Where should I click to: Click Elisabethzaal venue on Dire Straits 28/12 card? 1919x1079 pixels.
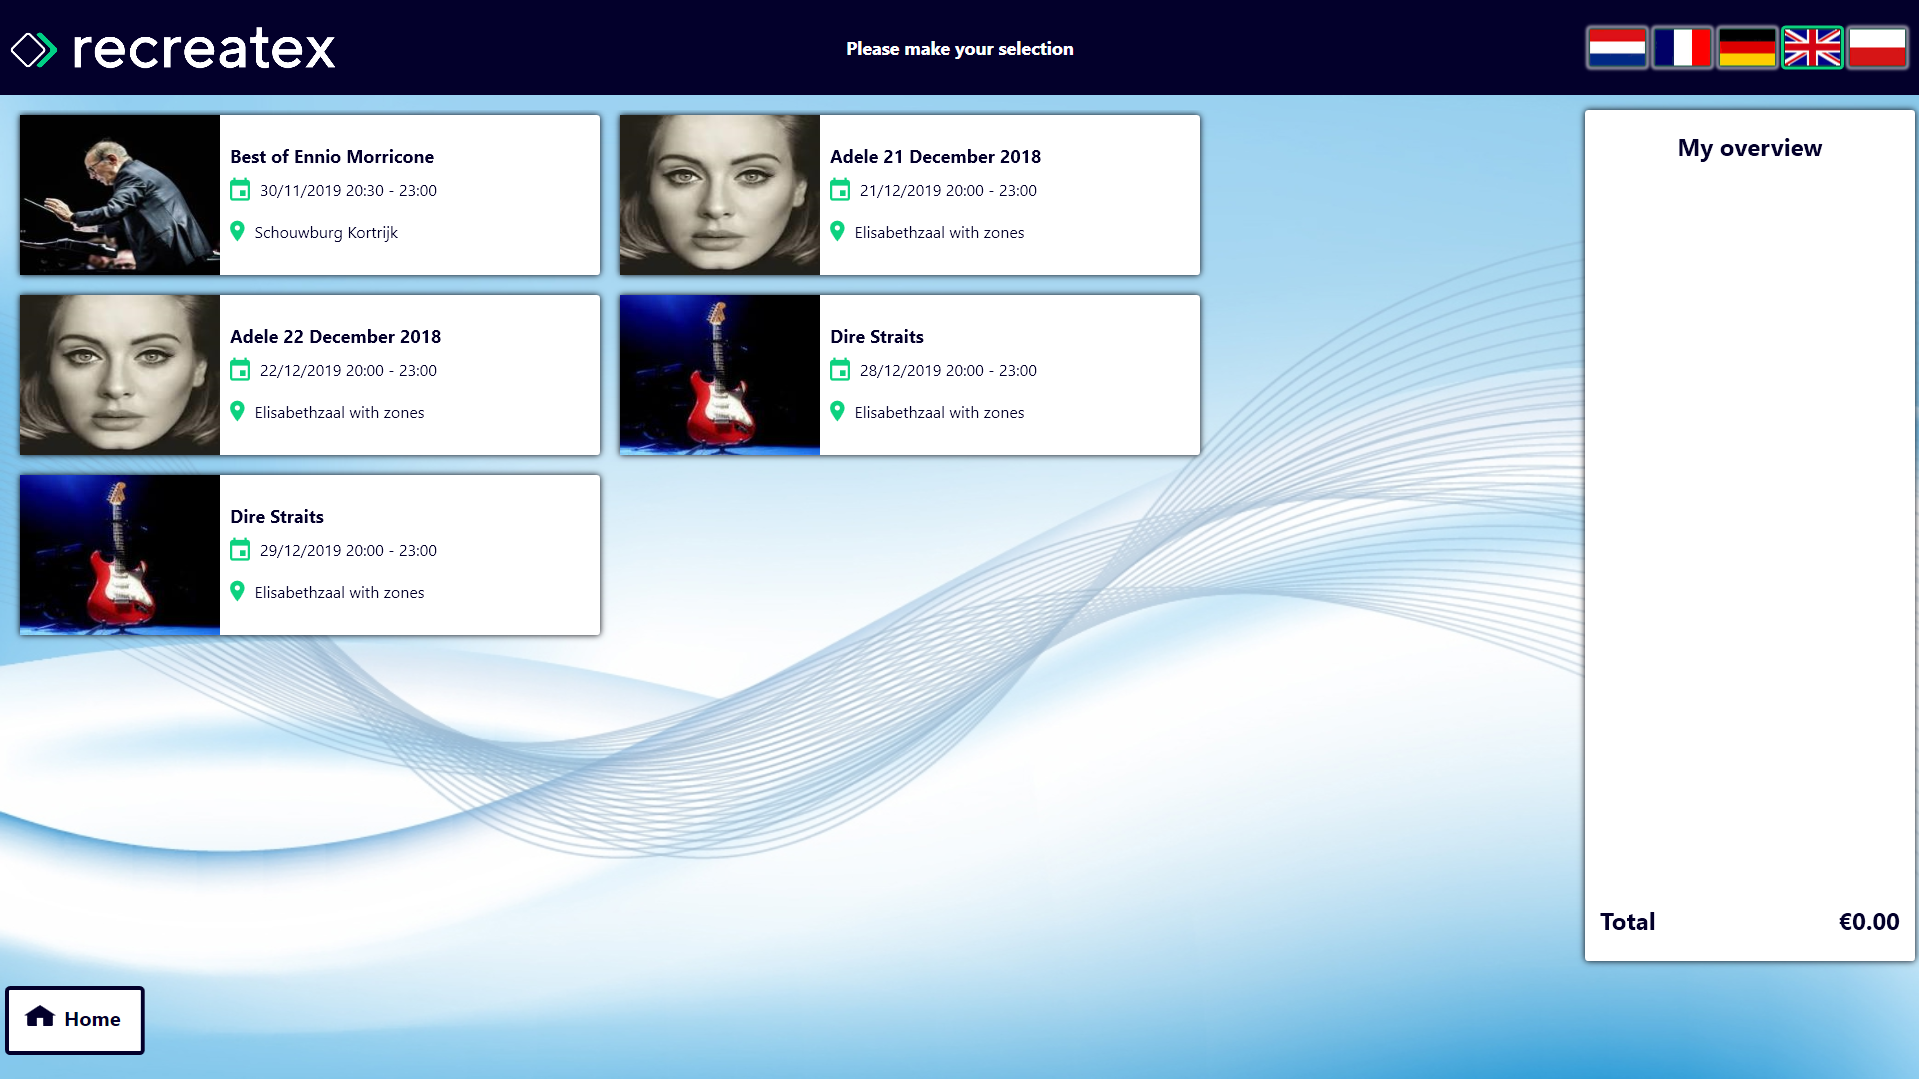pos(939,413)
